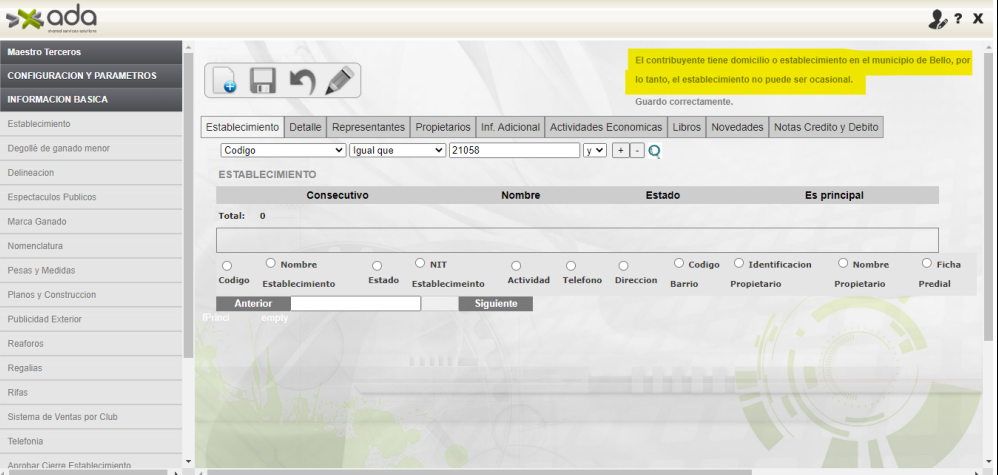The width and height of the screenshot is (998, 475).
Task: Click the Save floppy disk icon
Action: pos(262,80)
